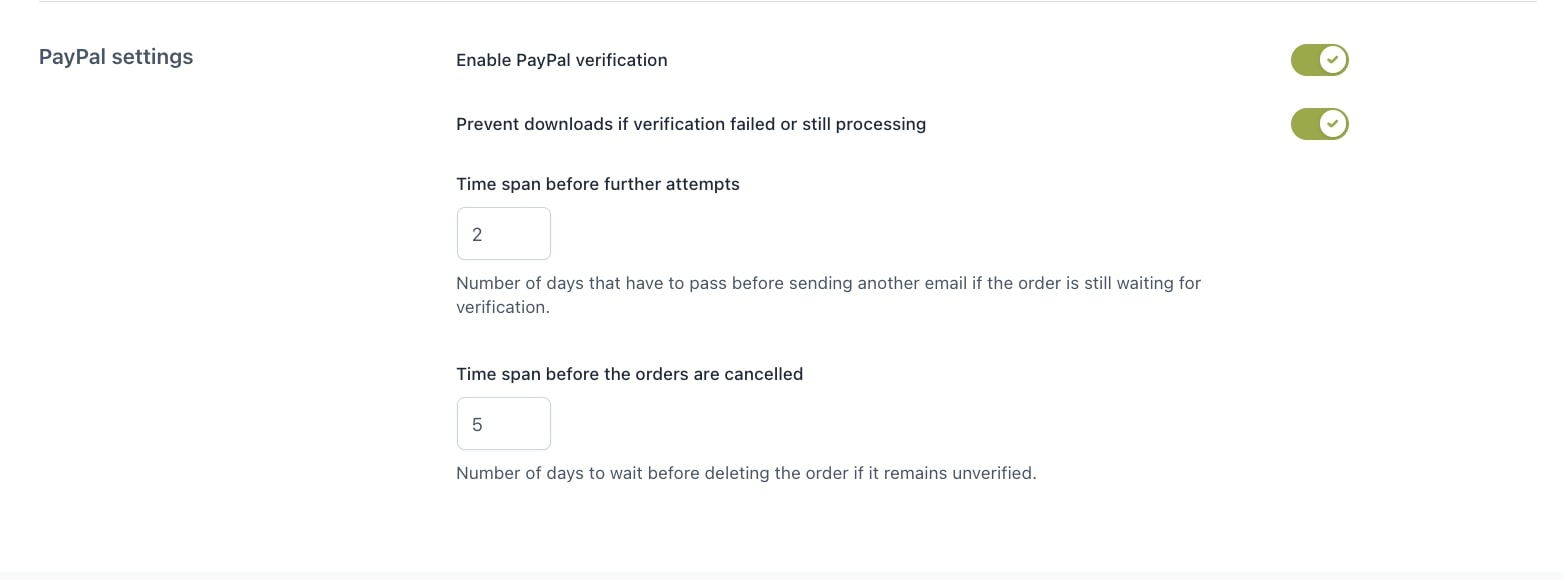Click the divider line above PayPal settings

pyautogui.click(x=782, y=2)
